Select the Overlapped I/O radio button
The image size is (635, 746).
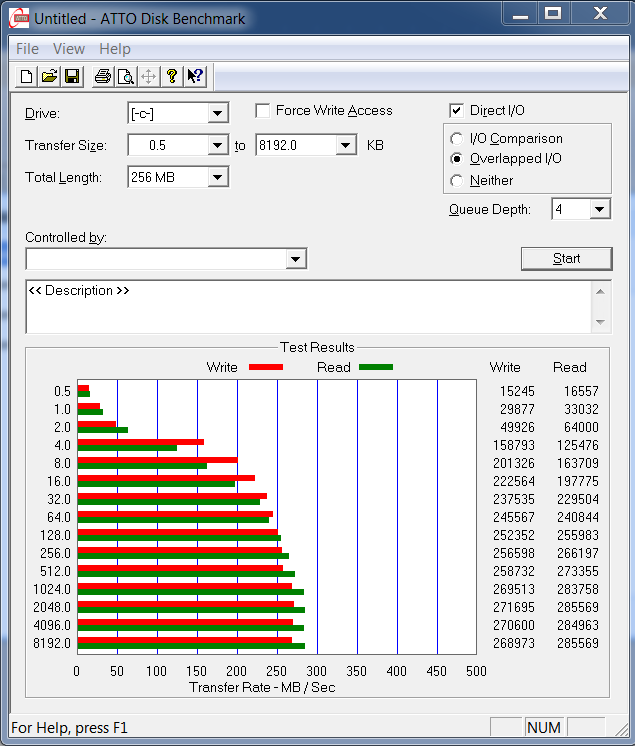pos(456,158)
